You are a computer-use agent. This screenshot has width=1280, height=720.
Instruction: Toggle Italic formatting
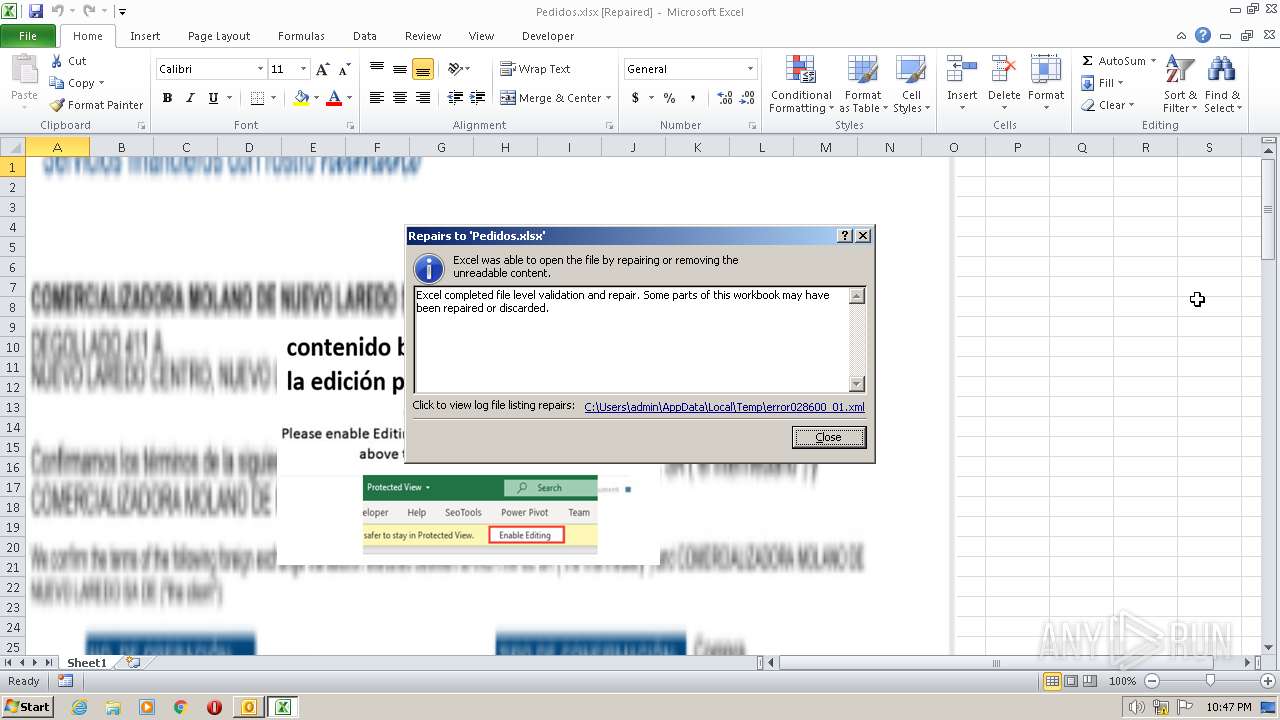click(190, 98)
